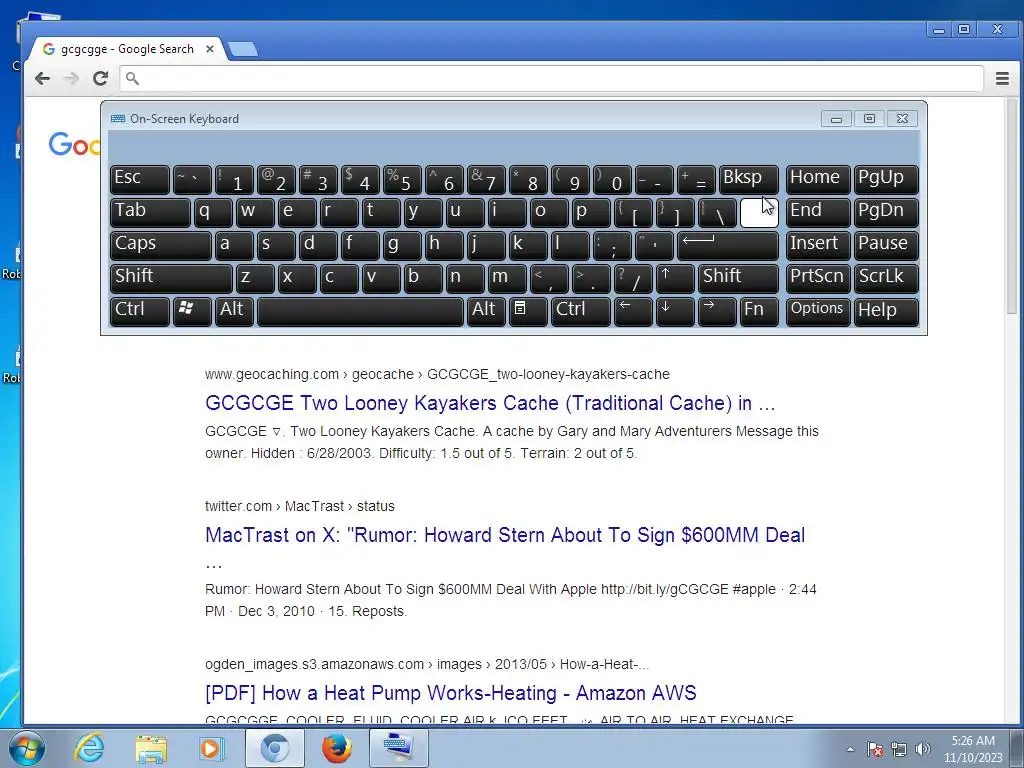The width and height of the screenshot is (1024, 768).
Task: Tap the down arrow key
Action: [x=675, y=311]
